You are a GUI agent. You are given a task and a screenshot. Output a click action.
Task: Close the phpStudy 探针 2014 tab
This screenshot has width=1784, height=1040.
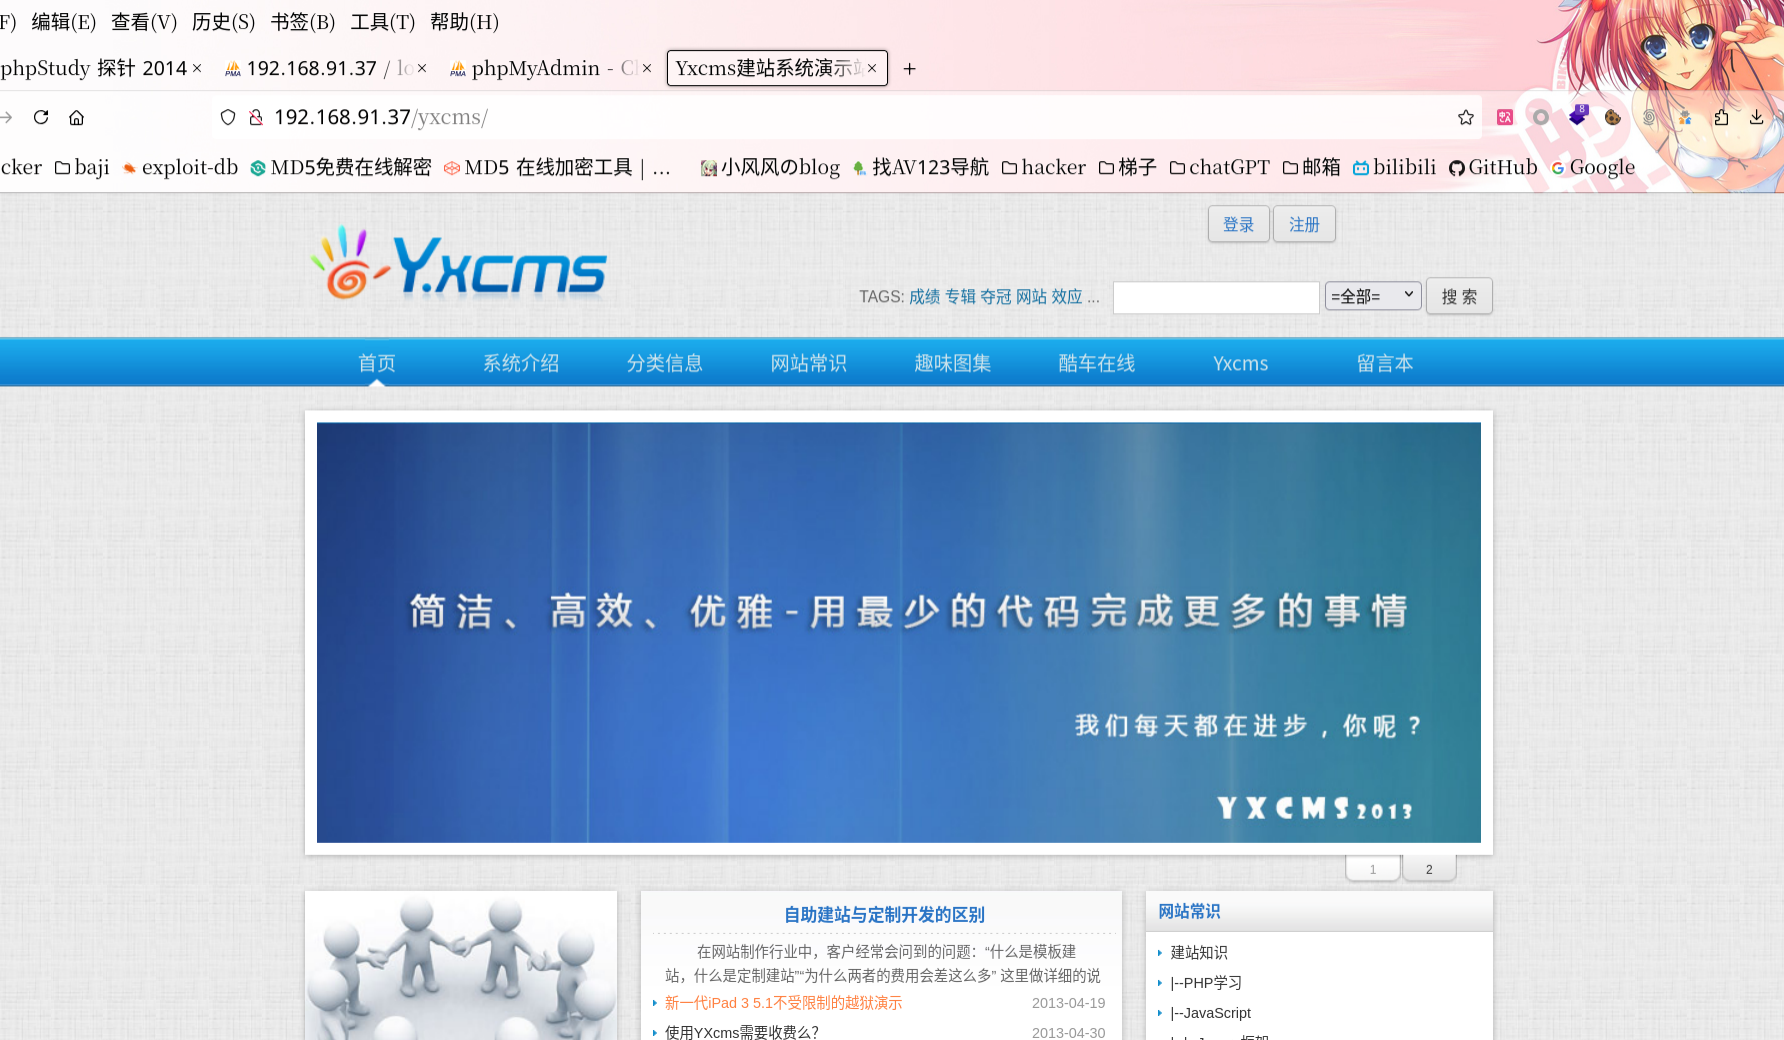click(197, 68)
